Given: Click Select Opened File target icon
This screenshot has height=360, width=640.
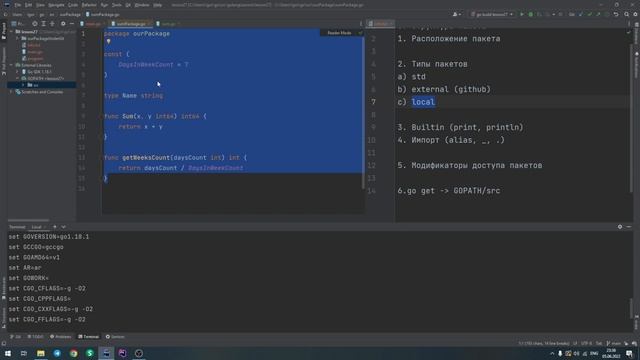Looking at the screenshot, I should 35,24.
